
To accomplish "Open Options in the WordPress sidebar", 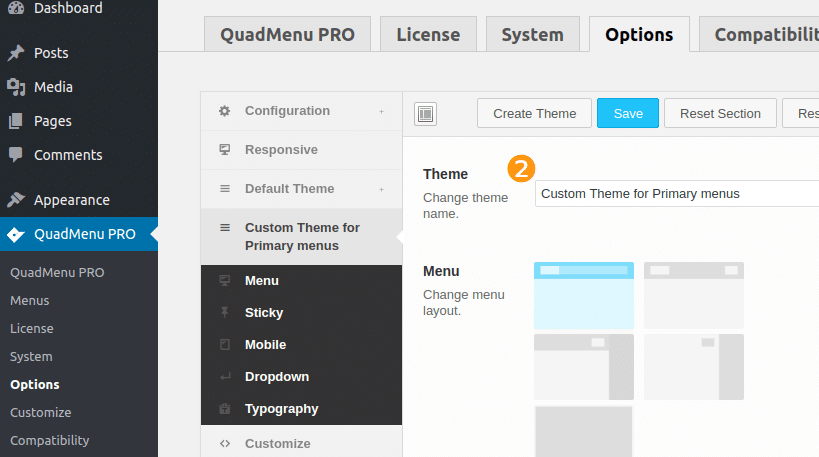I will [35, 384].
